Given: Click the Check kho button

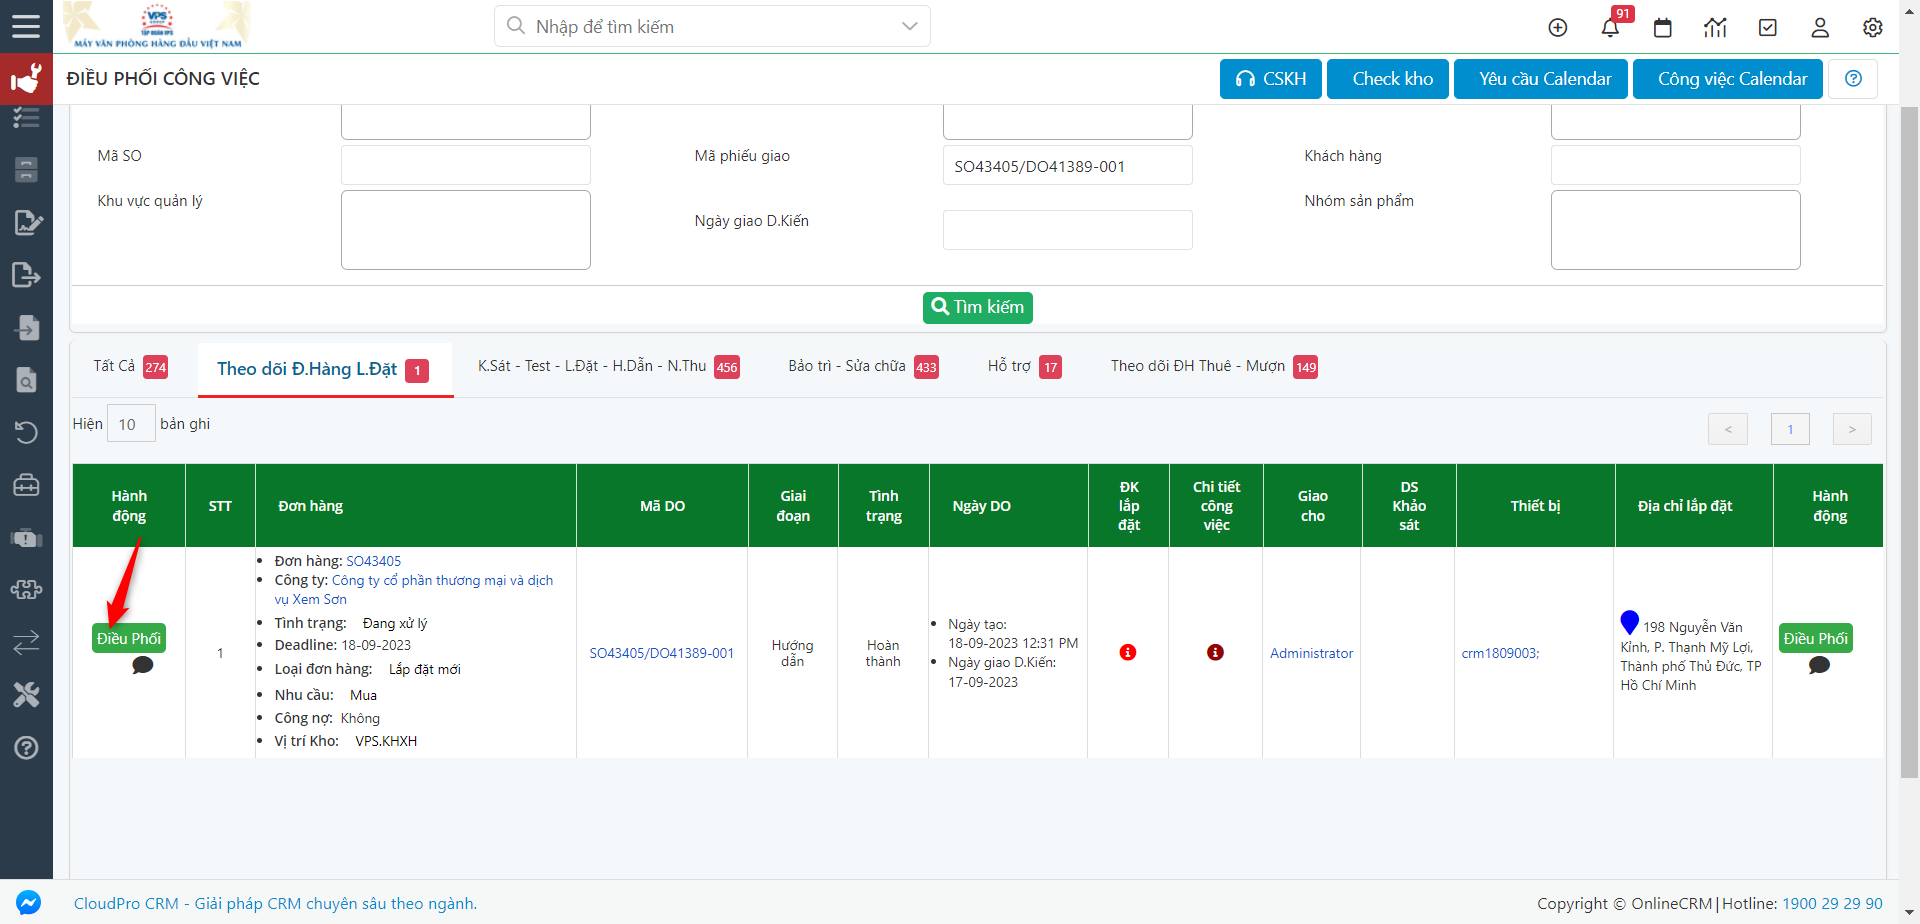Looking at the screenshot, I should click(x=1388, y=79).
